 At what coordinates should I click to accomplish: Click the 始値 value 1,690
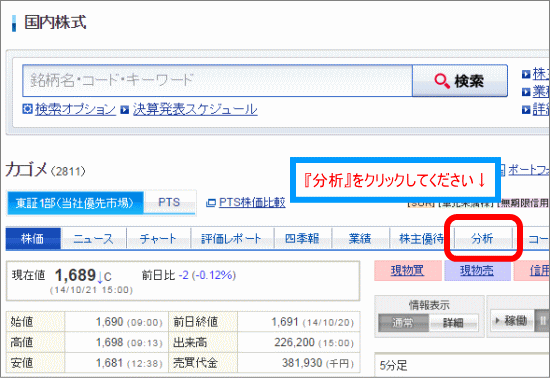coord(109,322)
